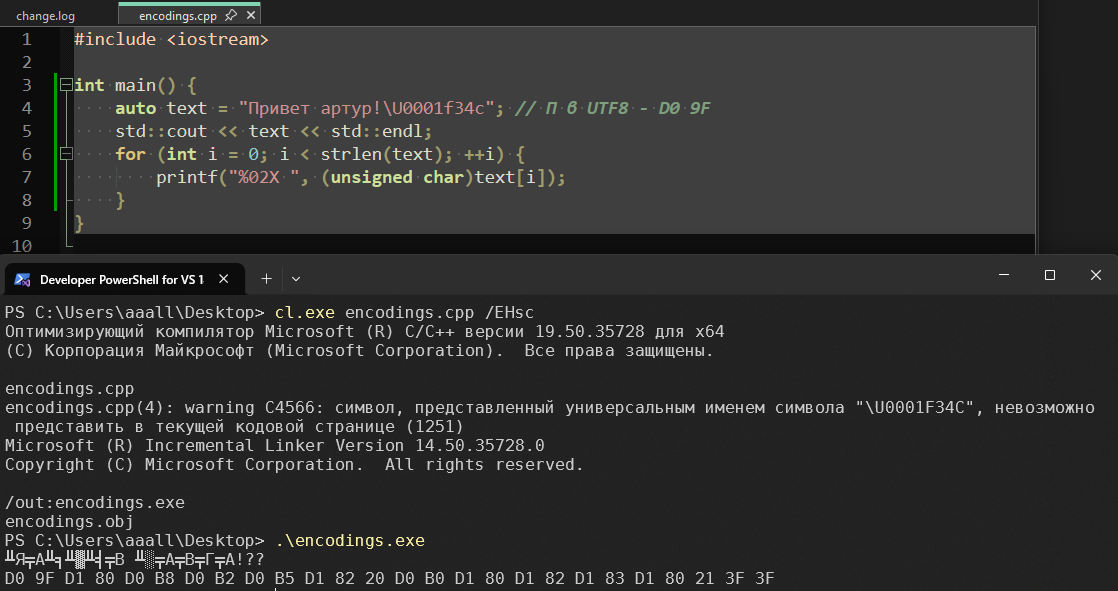The width and height of the screenshot is (1118, 591).
Task: Switch to the change.log tab
Action: click(47, 15)
